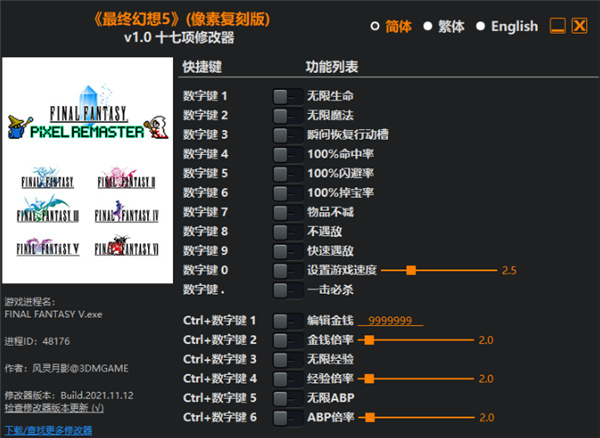The image size is (600, 438).
Task: Click the 无限生命 label
Action: pos(330,96)
